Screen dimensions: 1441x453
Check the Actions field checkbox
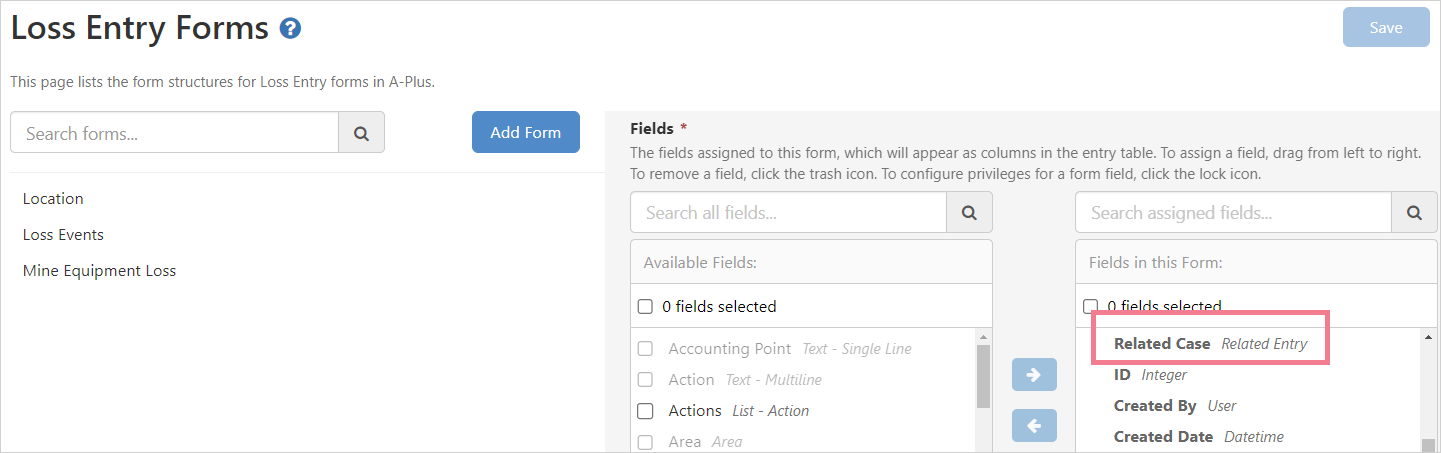(x=646, y=411)
